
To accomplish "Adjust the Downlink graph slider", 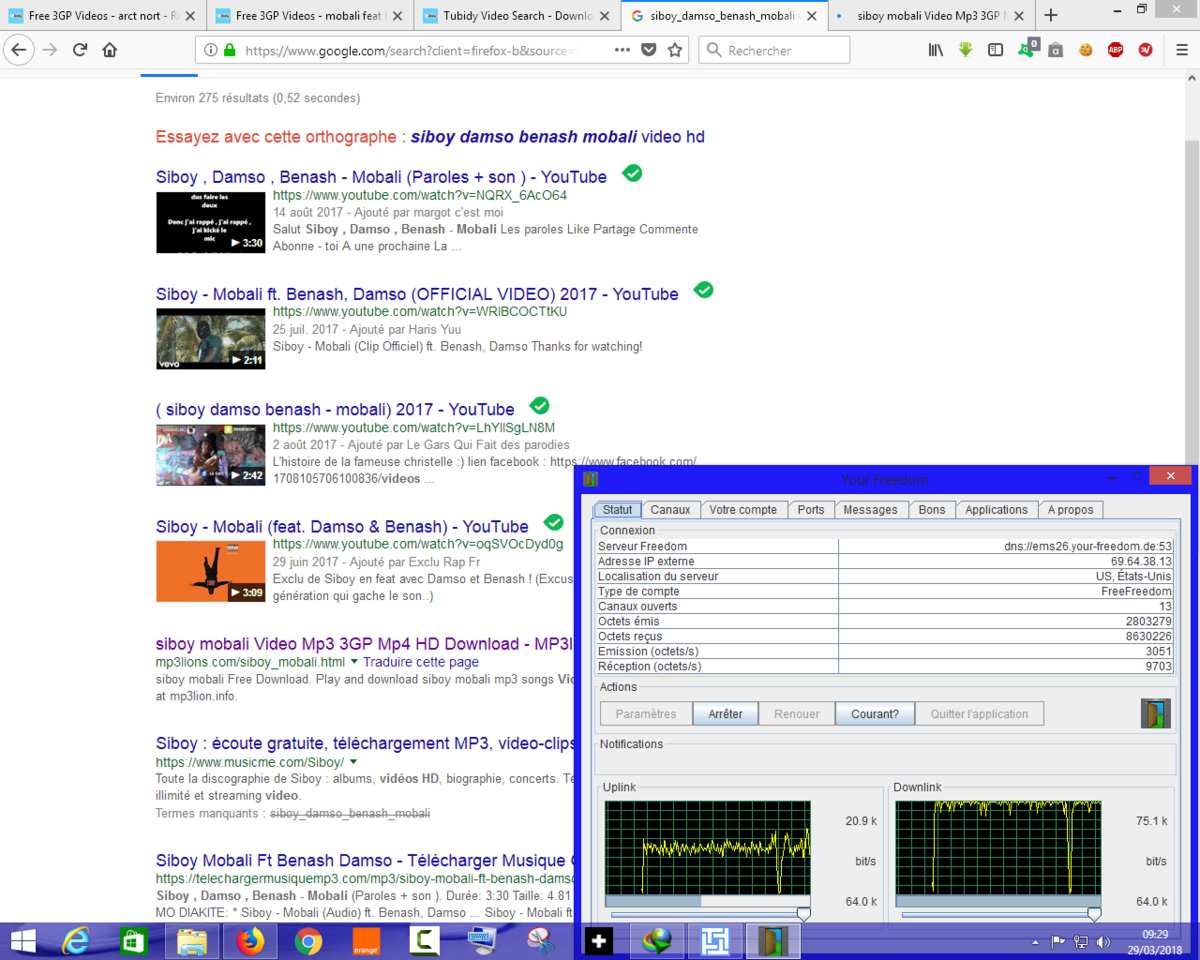I will pyautogui.click(x=1094, y=914).
